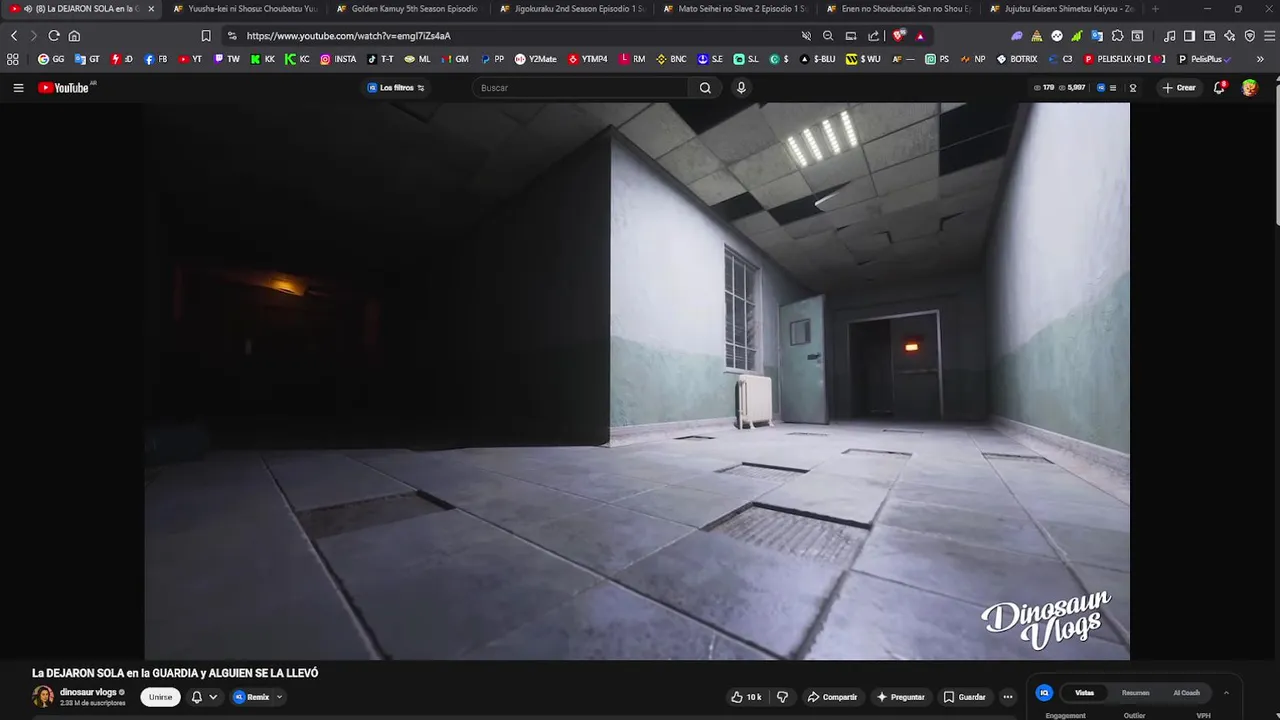Go back to the previous page
Viewport: 1280px width, 720px height.
[x=14, y=36]
